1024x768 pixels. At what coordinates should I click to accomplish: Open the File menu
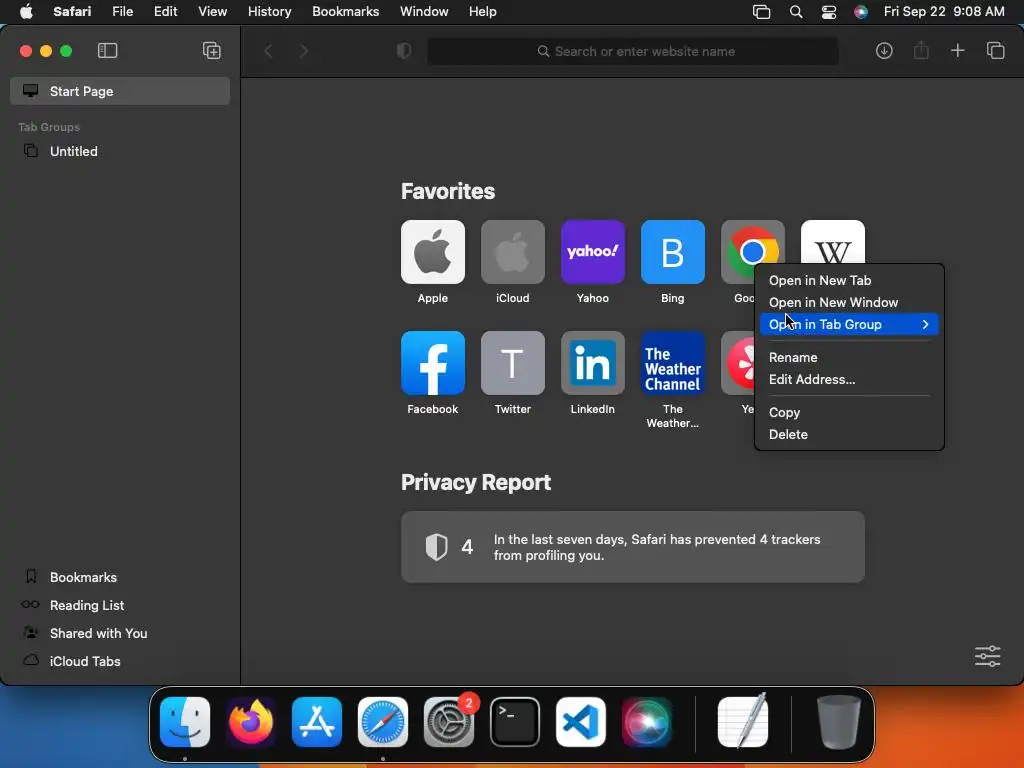coord(123,12)
